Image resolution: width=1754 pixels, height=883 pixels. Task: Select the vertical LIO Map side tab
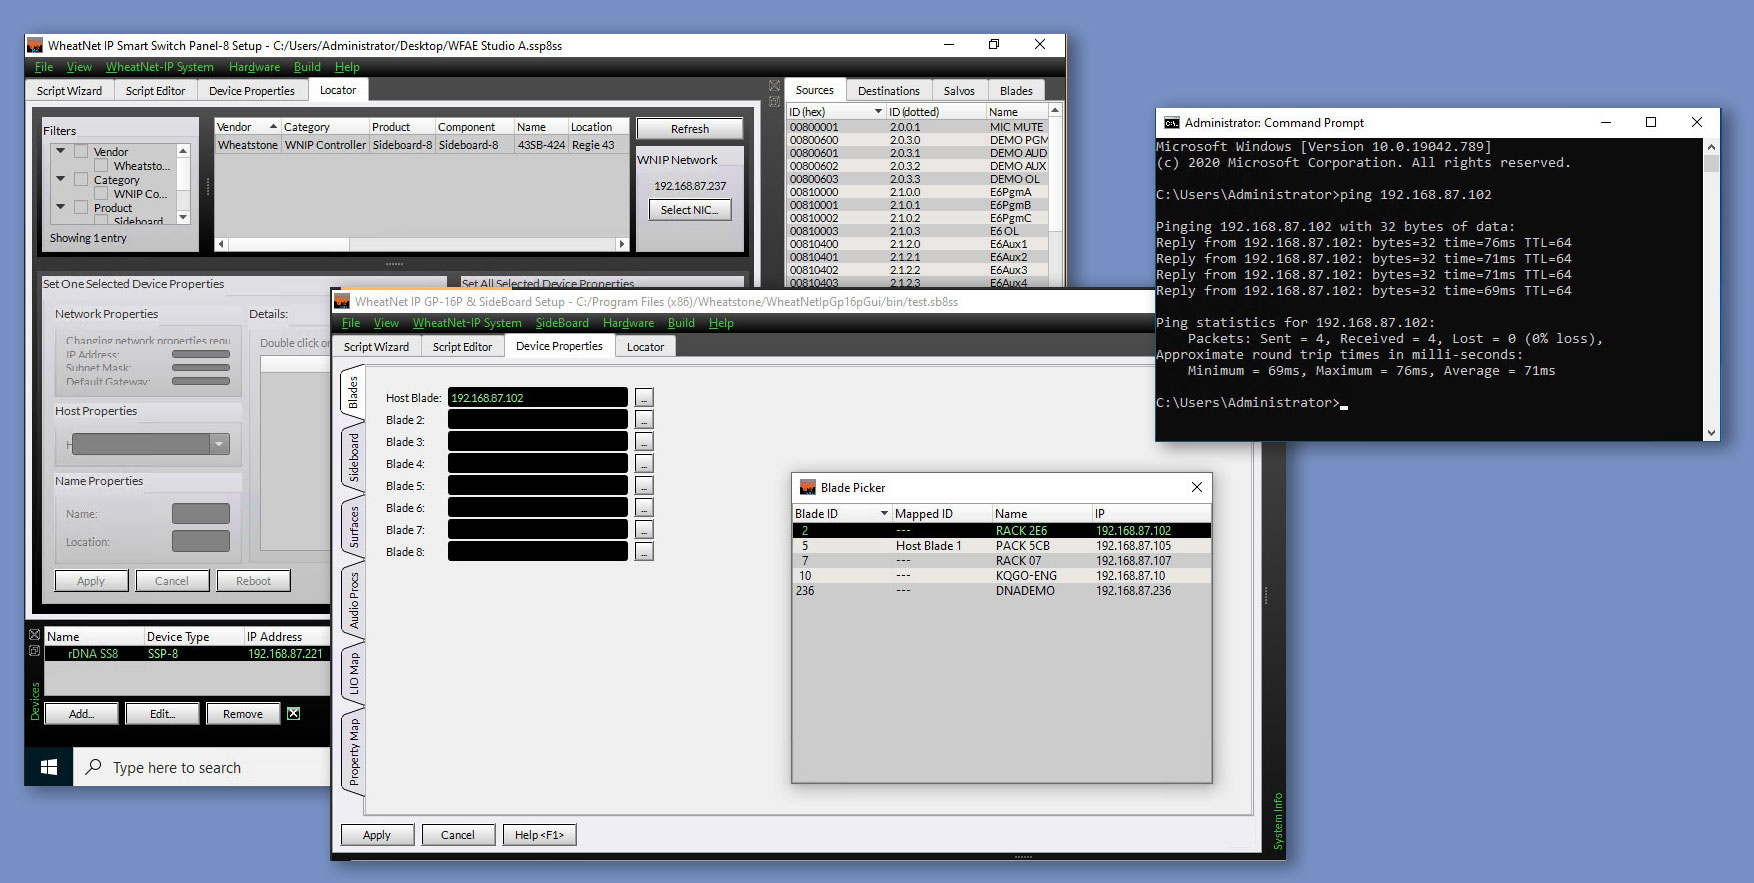(353, 674)
